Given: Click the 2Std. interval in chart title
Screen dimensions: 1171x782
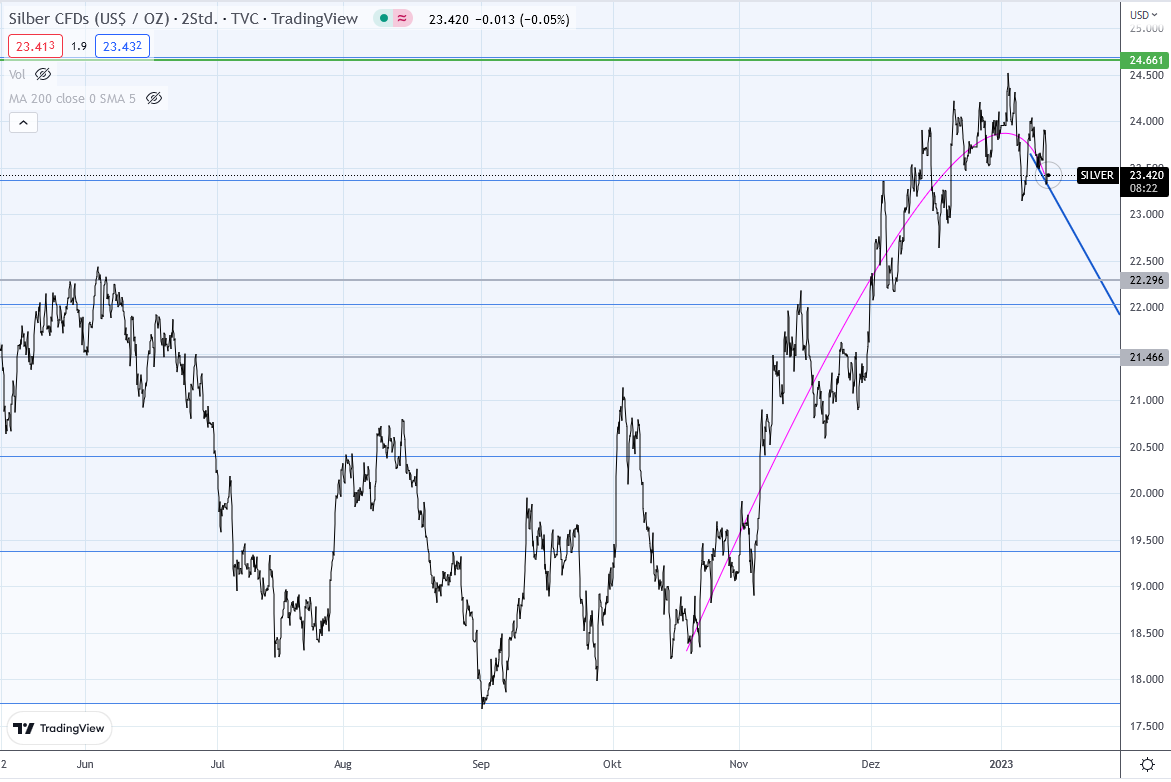Looking at the screenshot, I should 199,19.
